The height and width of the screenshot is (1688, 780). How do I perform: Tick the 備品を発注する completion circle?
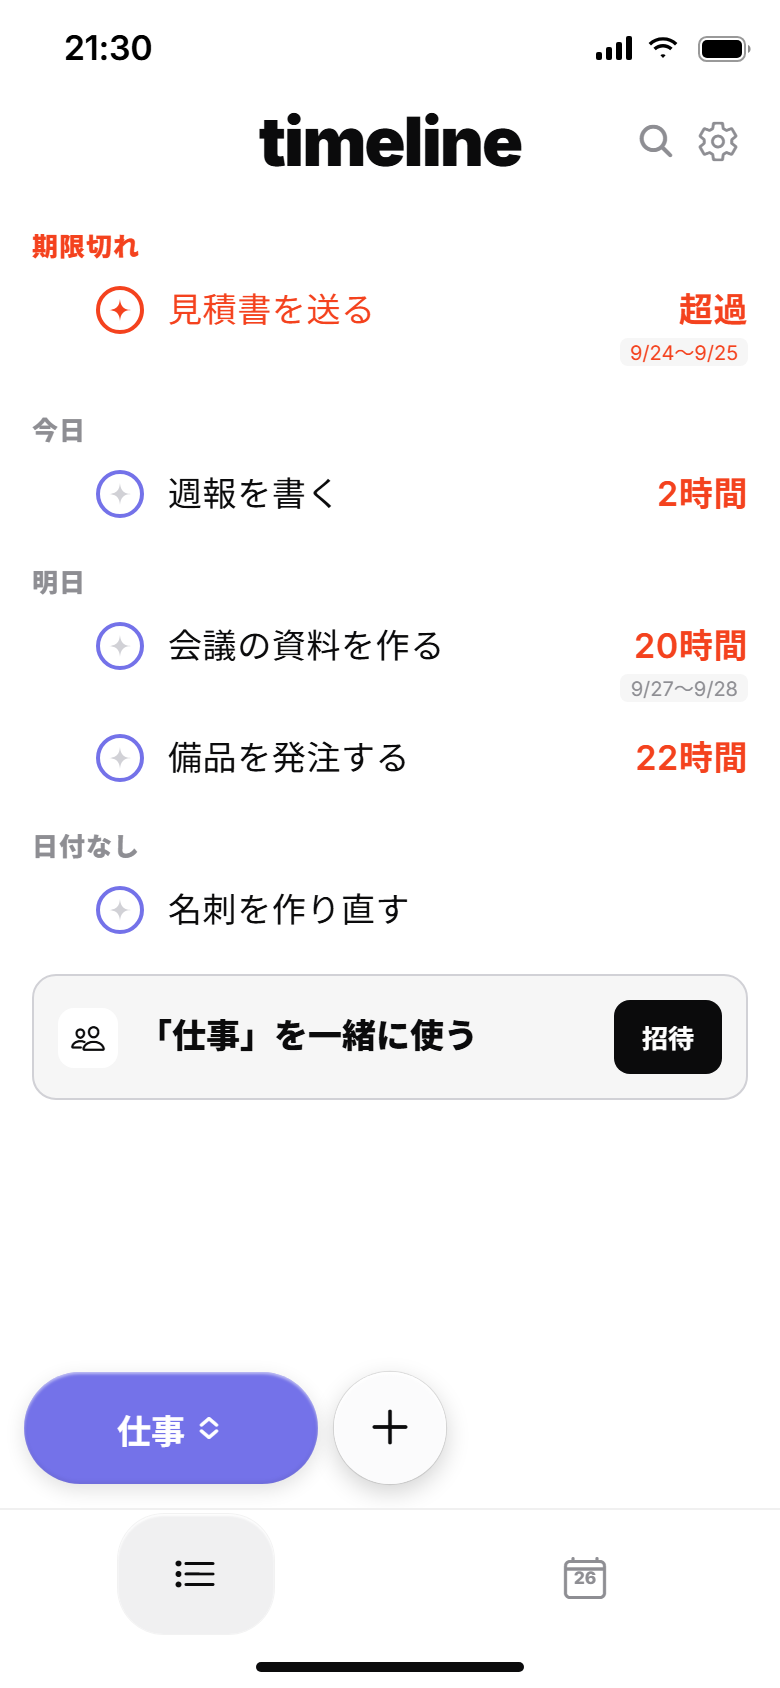120,758
